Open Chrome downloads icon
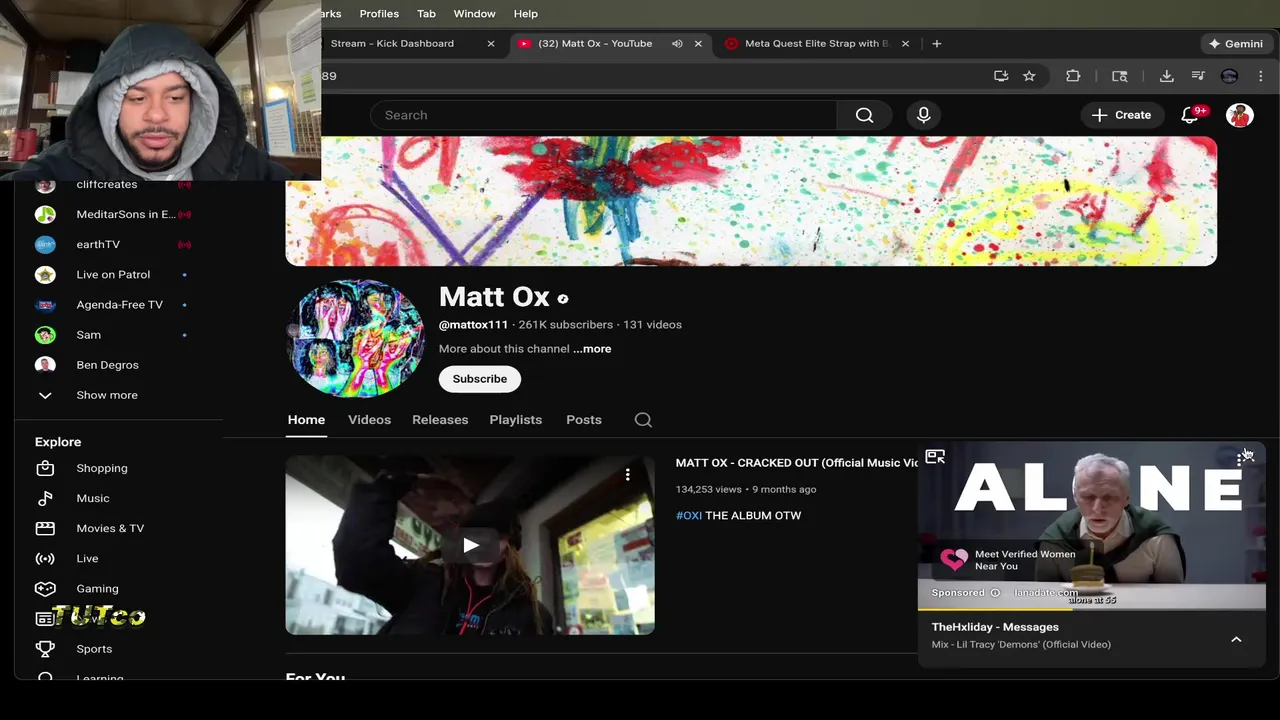 pos(1166,76)
